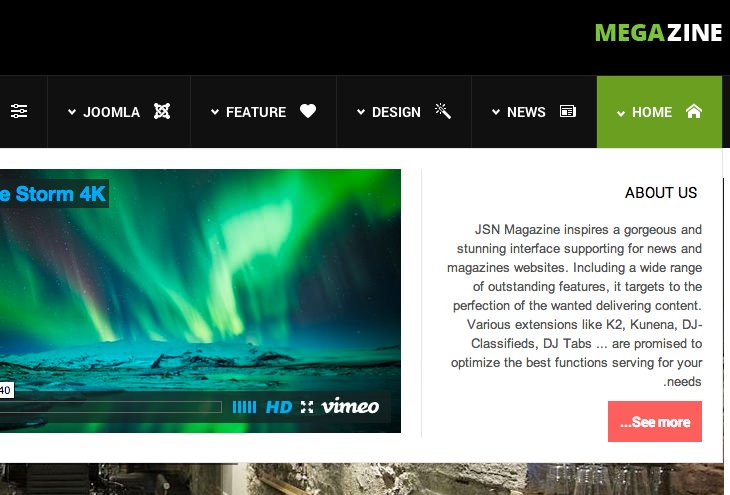Seek using the video progress bar
The width and height of the screenshot is (730, 495).
coord(111,407)
